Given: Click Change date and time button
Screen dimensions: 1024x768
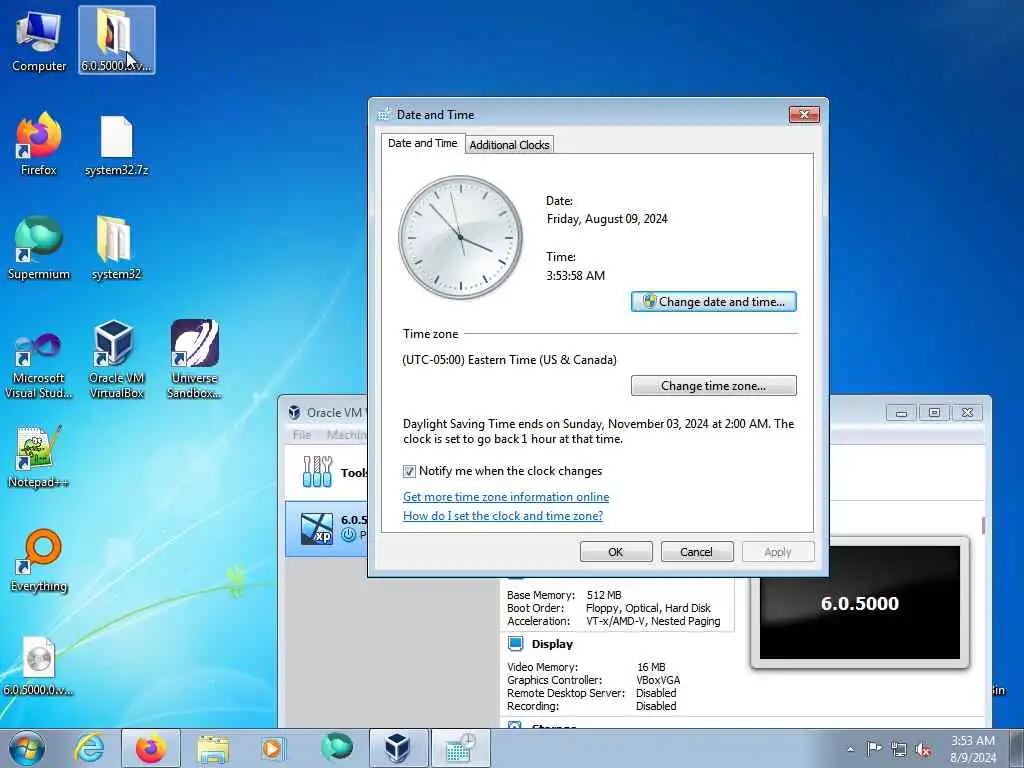Looking at the screenshot, I should pos(714,302).
